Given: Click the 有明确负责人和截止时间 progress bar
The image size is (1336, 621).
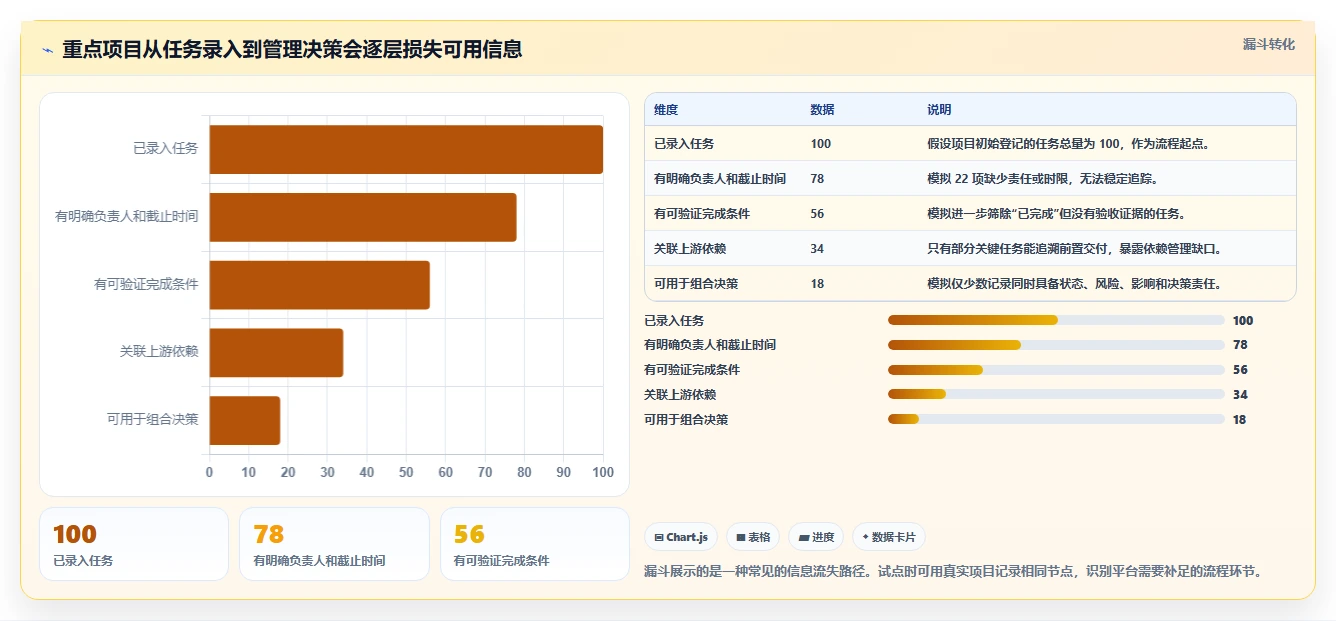Looking at the screenshot, I should click(1056, 345).
